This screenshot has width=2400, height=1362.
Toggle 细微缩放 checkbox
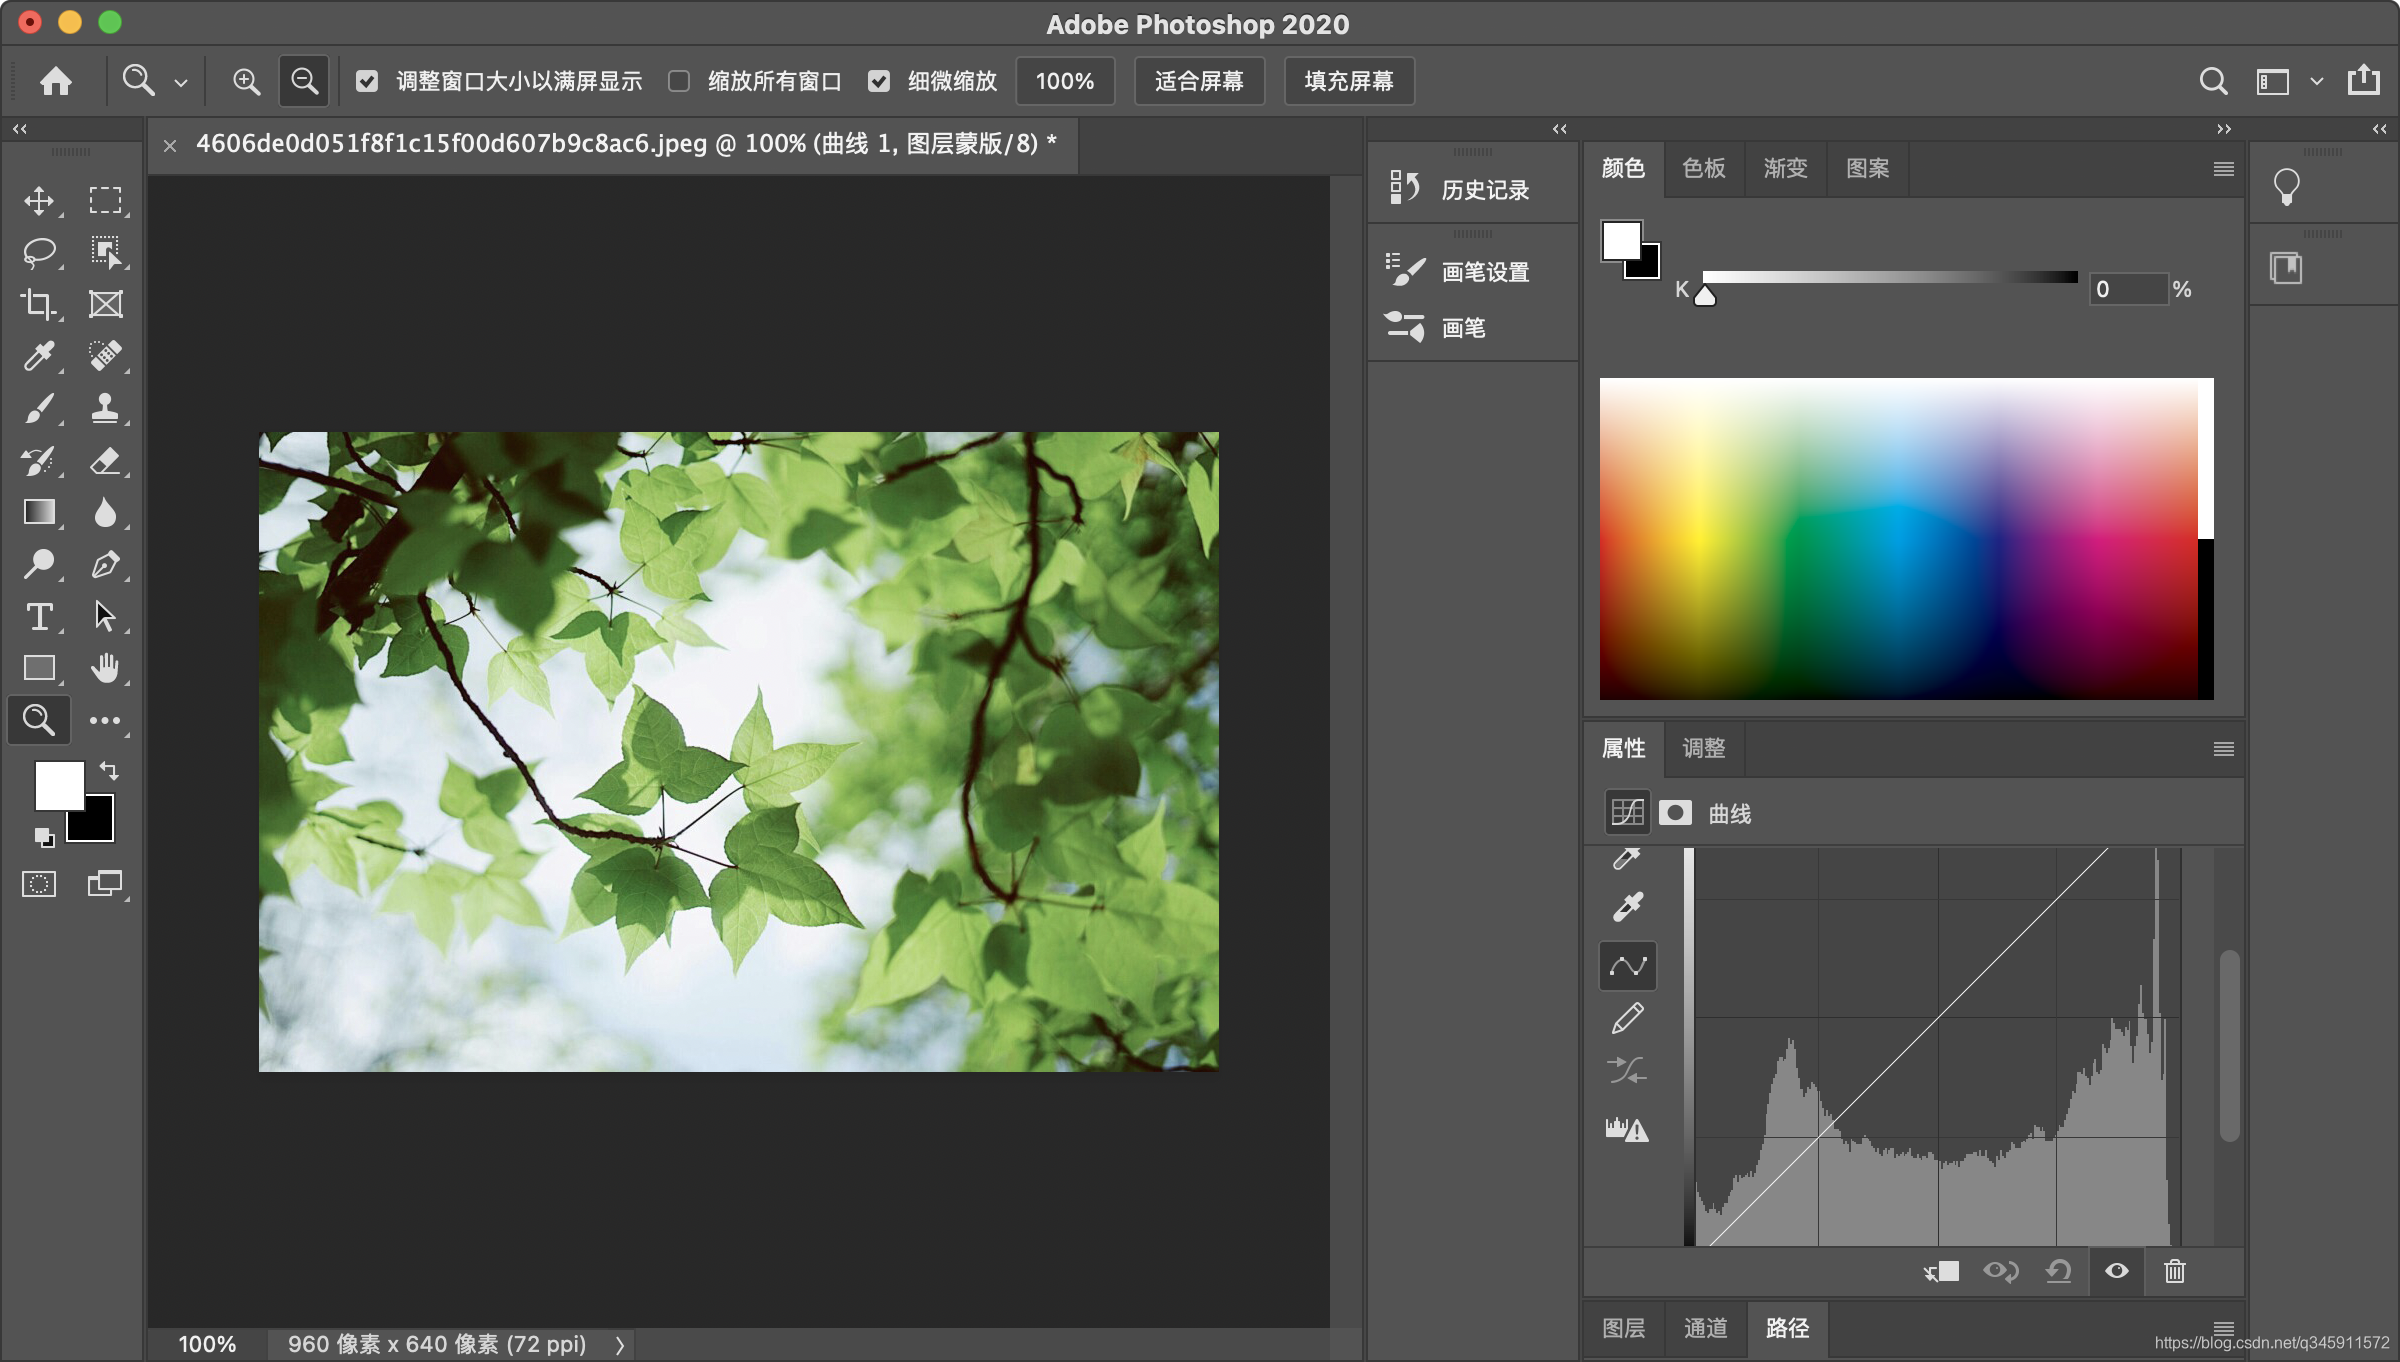point(879,81)
